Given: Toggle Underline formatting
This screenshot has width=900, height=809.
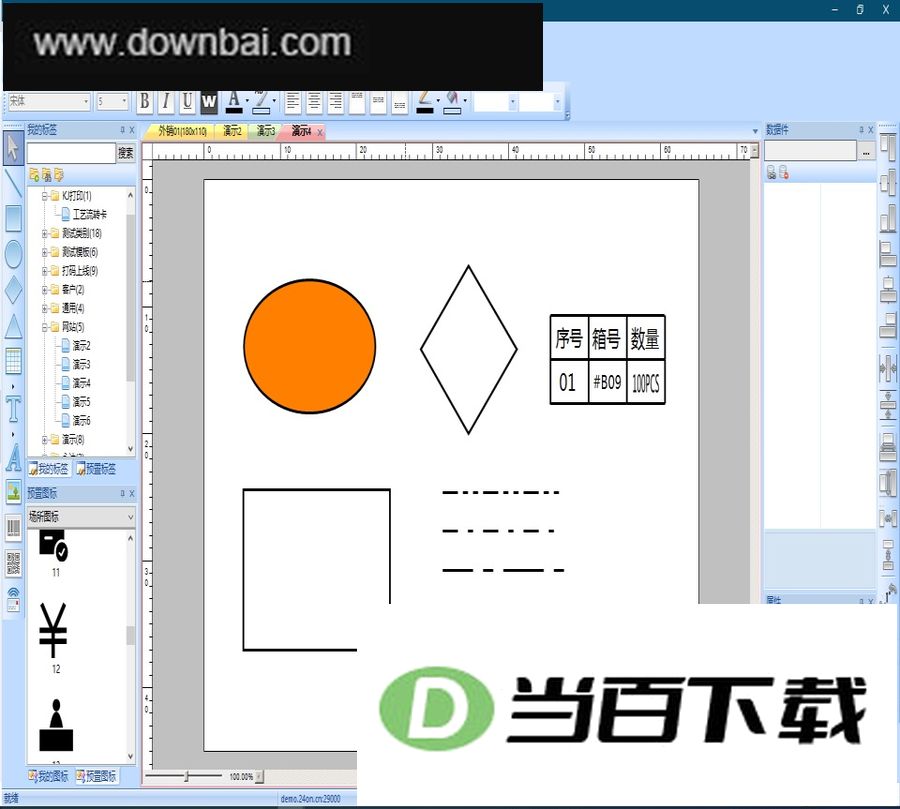Looking at the screenshot, I should [x=187, y=102].
